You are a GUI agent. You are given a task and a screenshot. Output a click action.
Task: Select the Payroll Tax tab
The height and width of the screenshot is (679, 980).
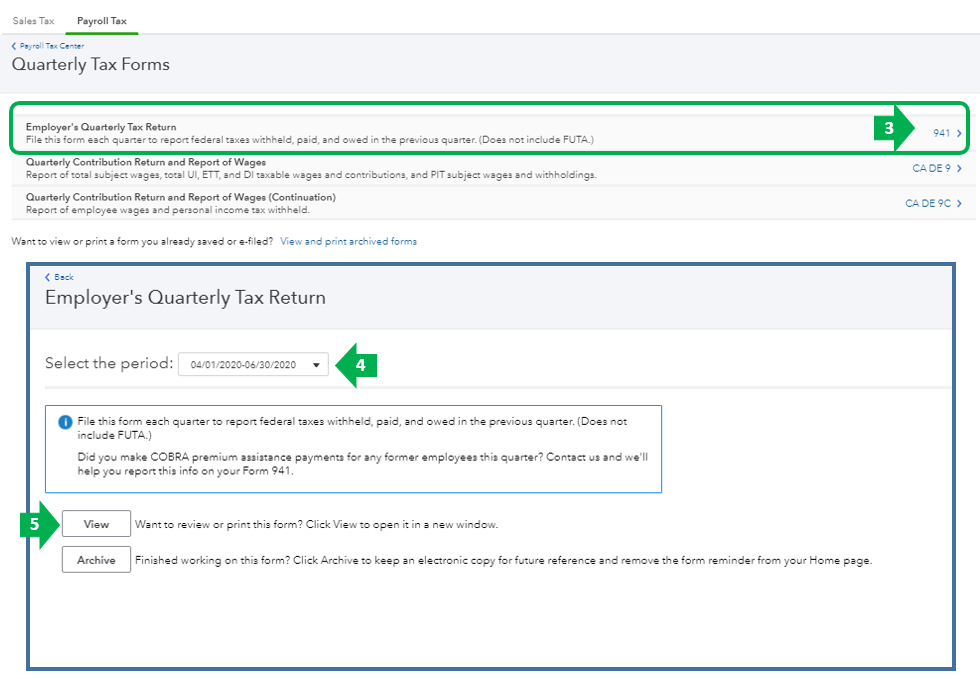101,20
